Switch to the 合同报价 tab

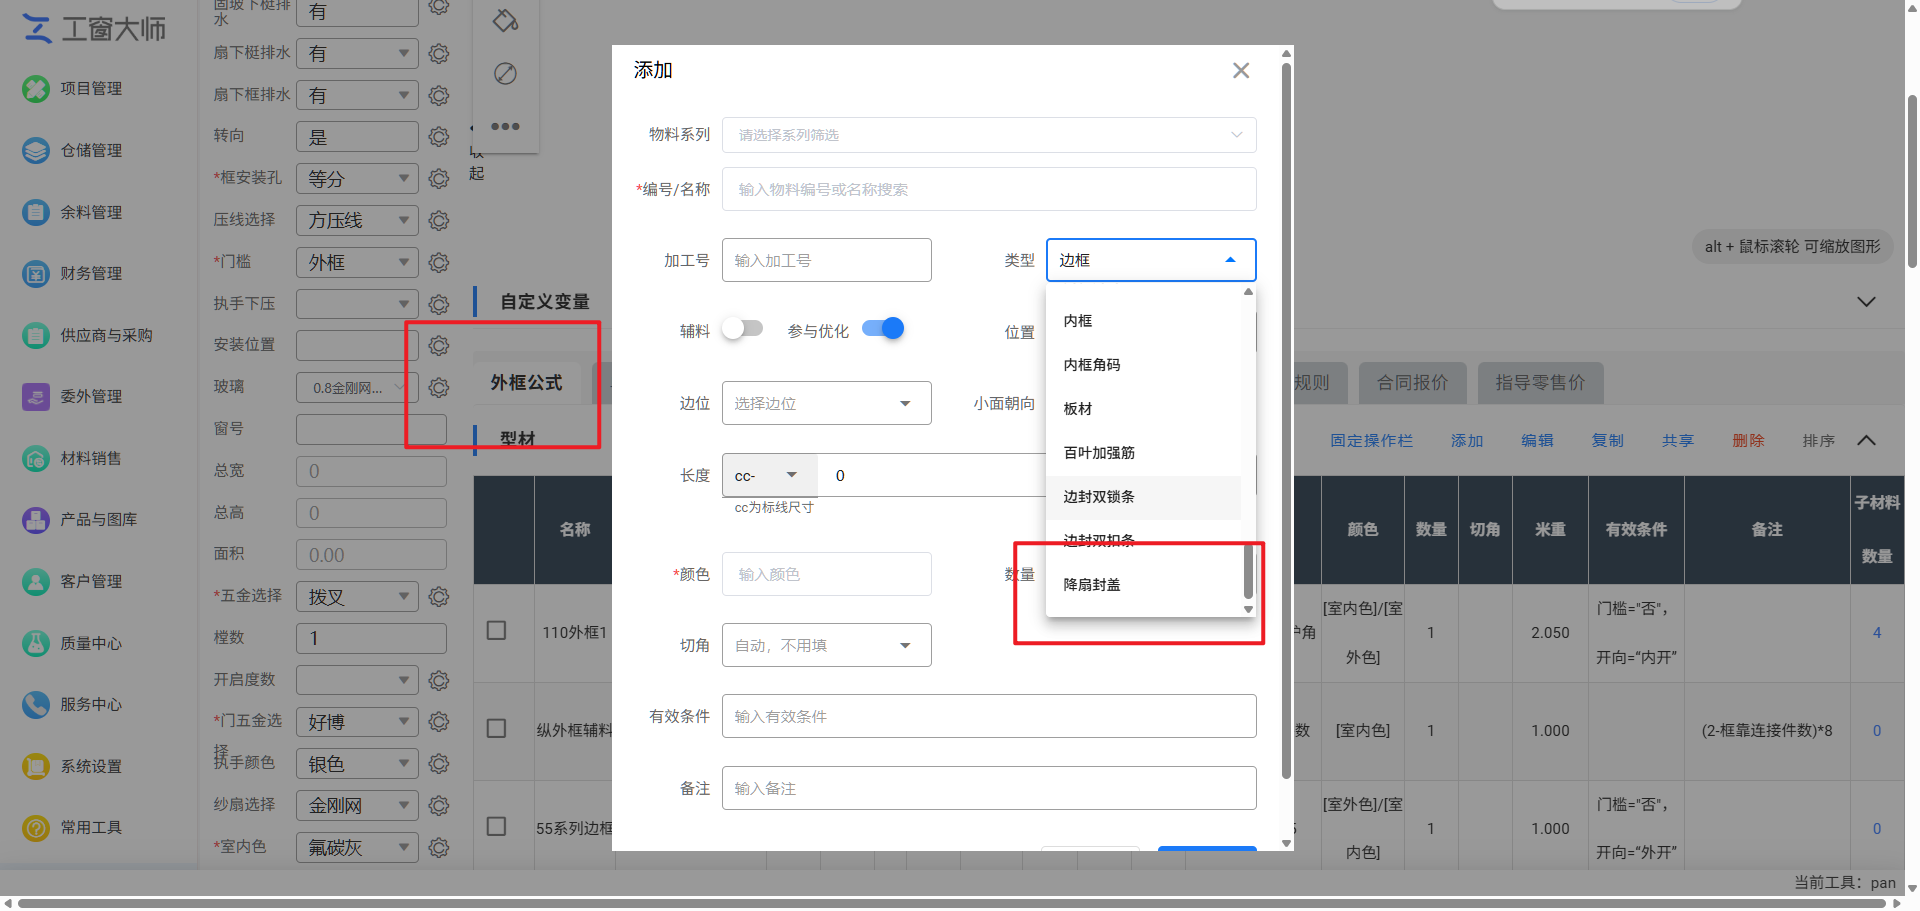1411,383
